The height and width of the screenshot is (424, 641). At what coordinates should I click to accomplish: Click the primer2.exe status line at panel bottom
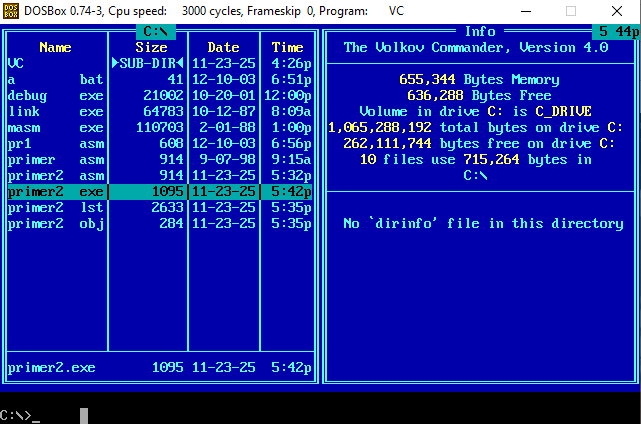click(x=160, y=368)
